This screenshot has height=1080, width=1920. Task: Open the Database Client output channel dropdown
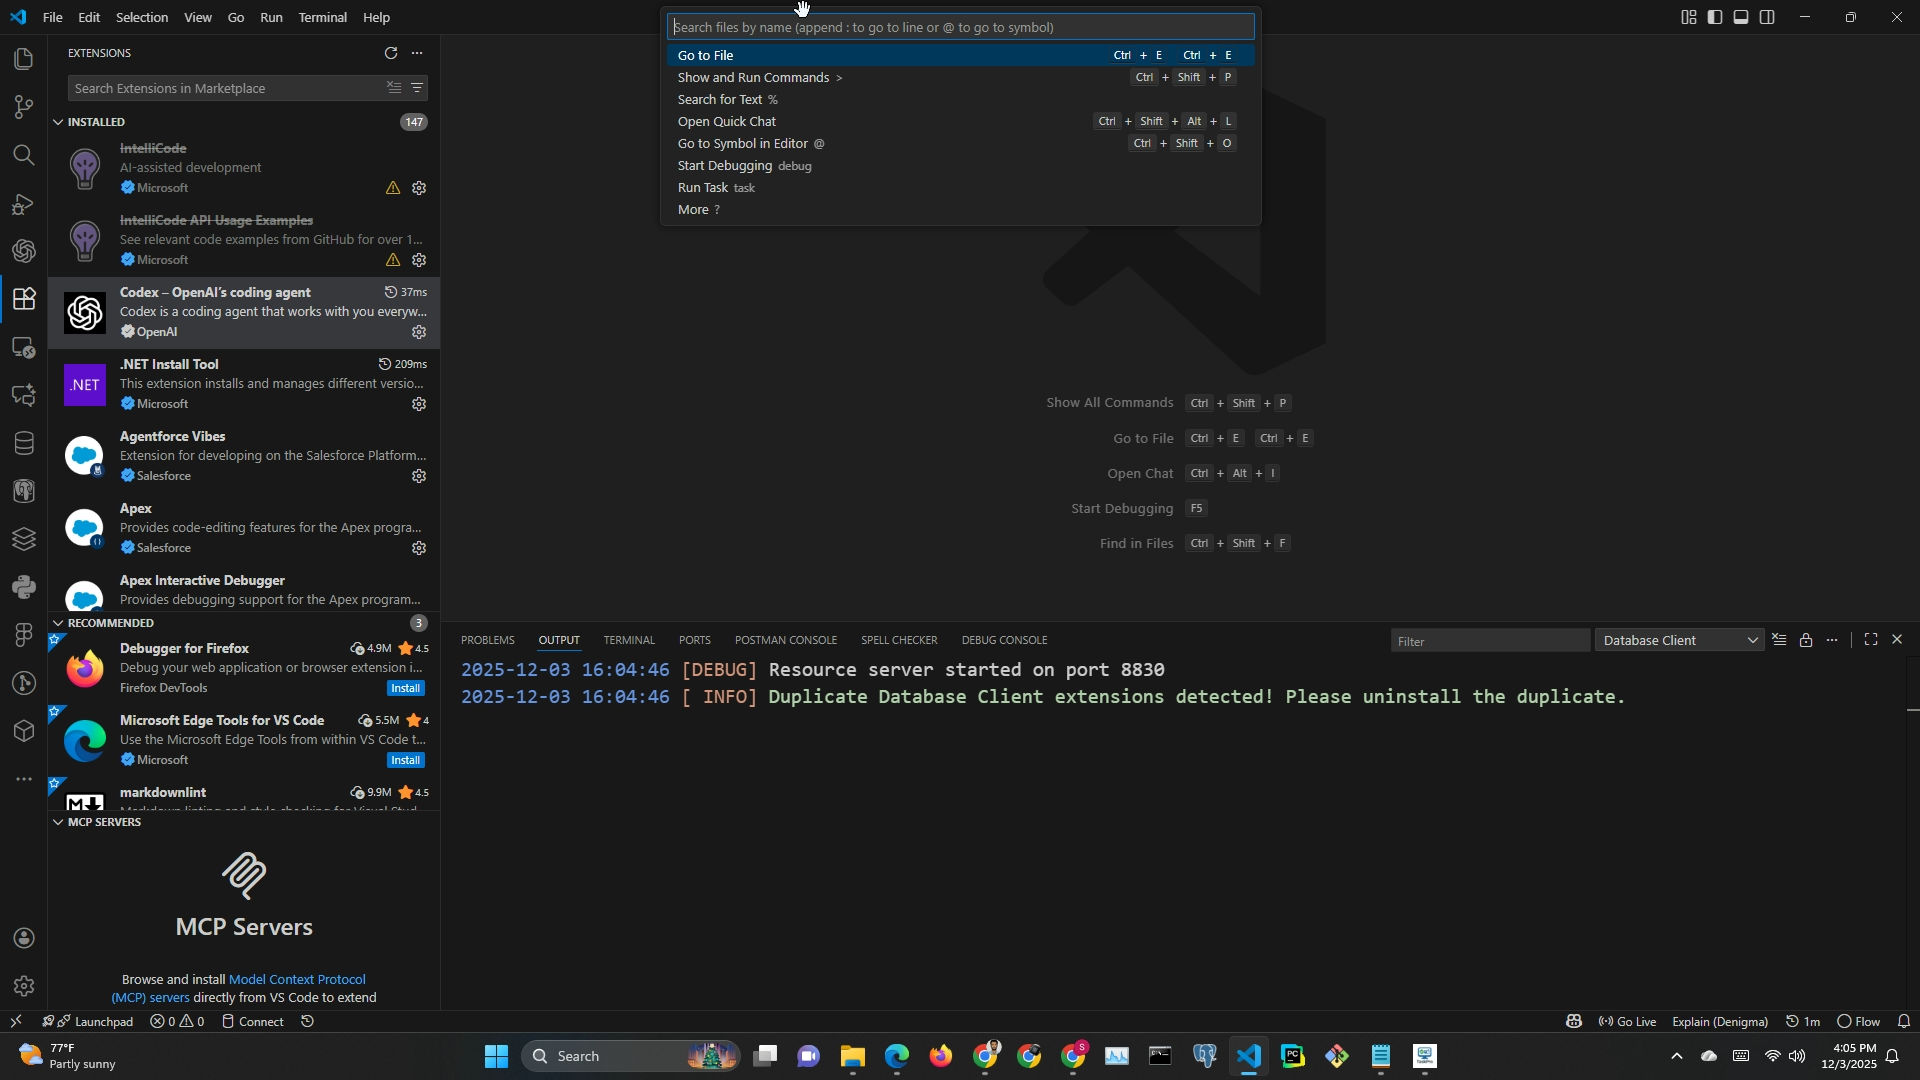(1681, 640)
